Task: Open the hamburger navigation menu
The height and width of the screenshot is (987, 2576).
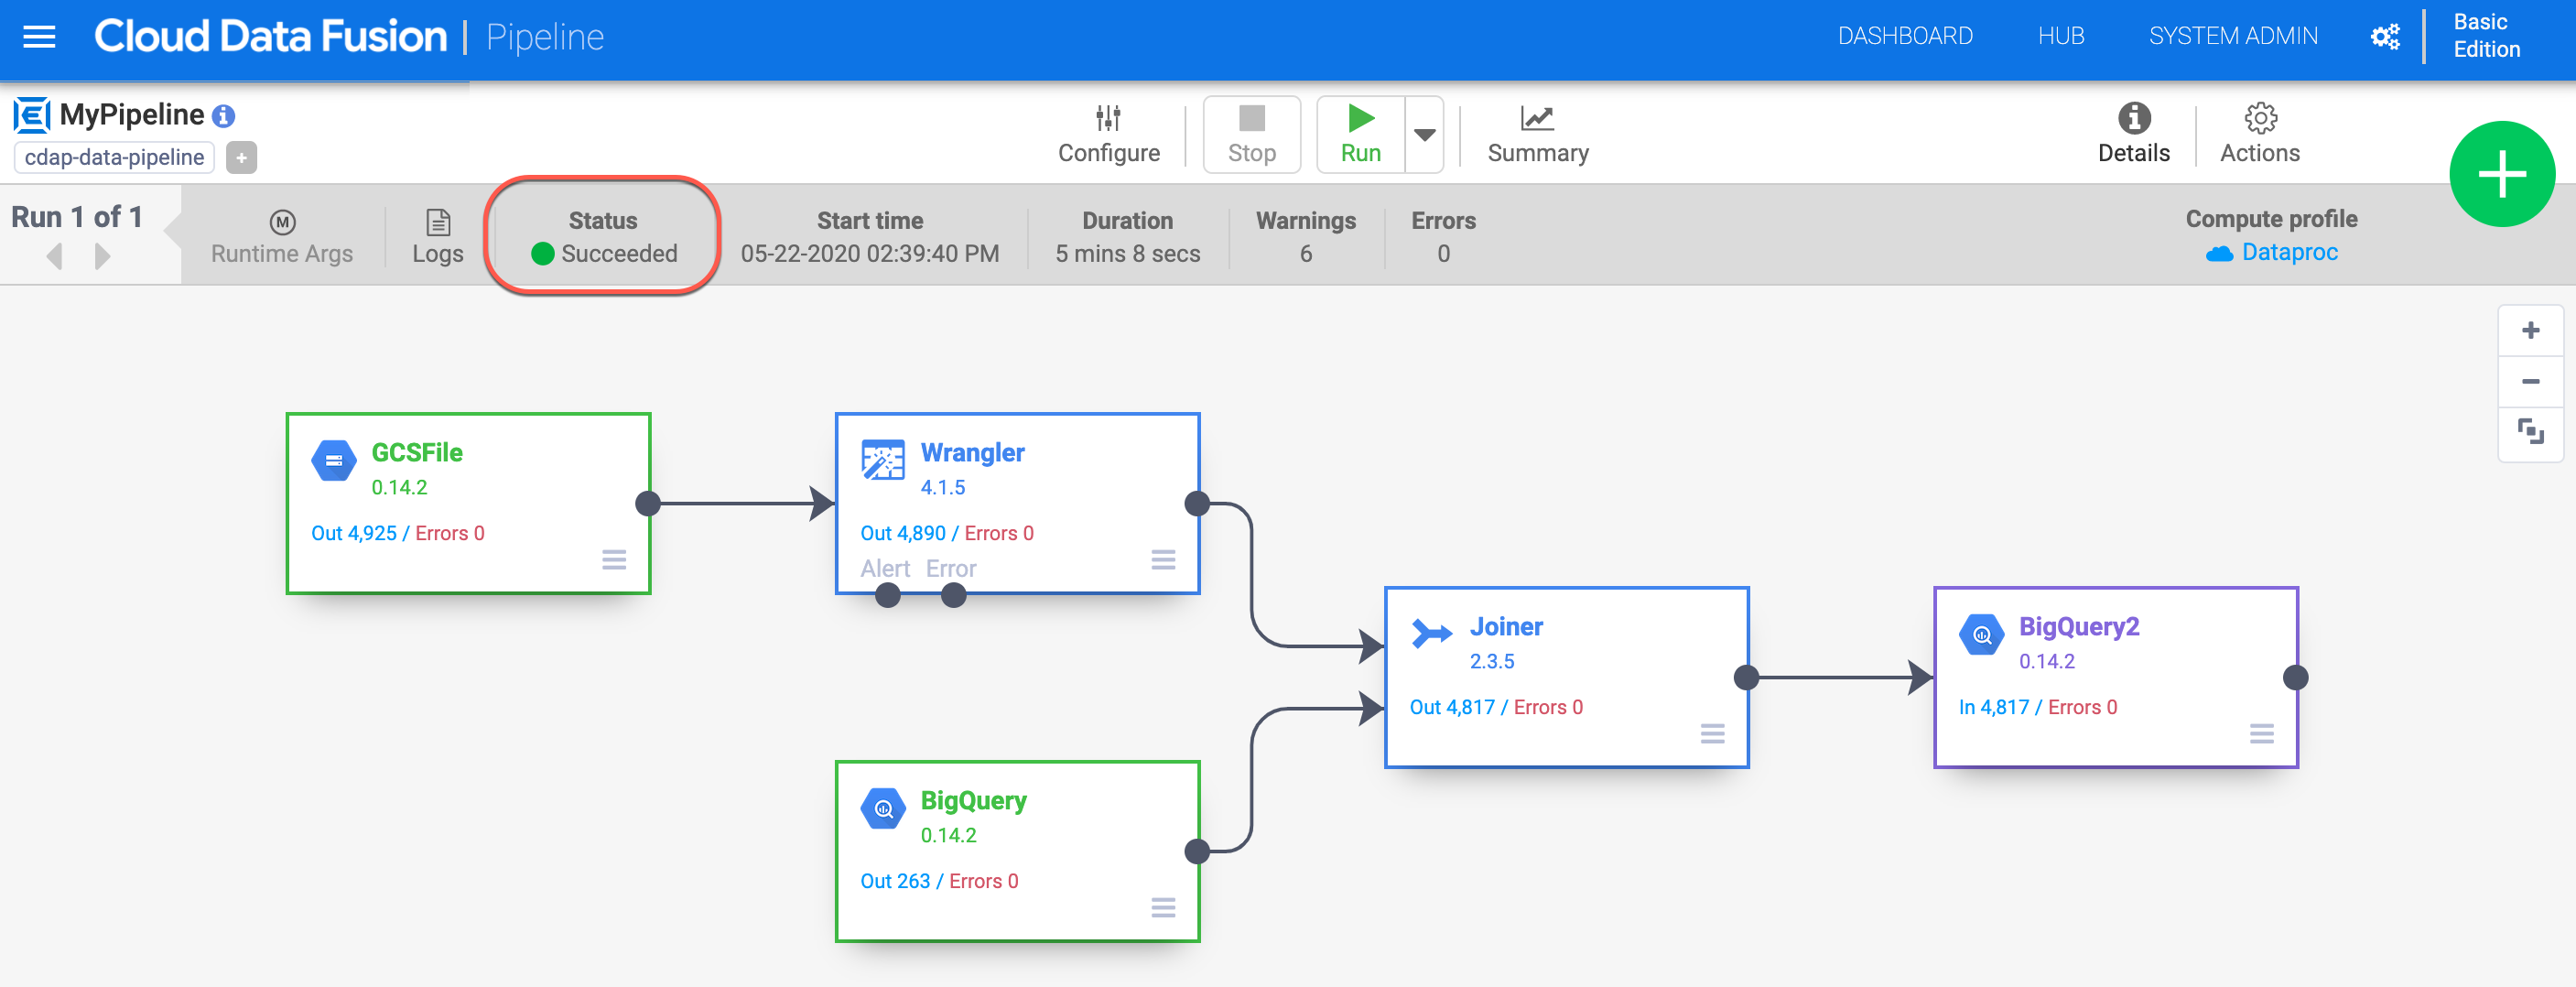Action: click(x=39, y=37)
